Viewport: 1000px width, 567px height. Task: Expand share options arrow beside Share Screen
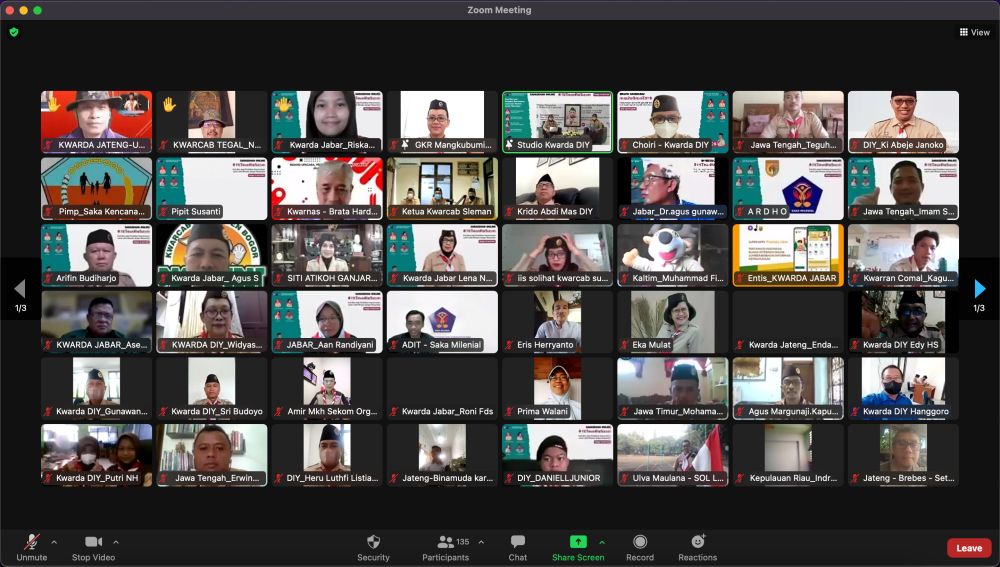point(602,542)
